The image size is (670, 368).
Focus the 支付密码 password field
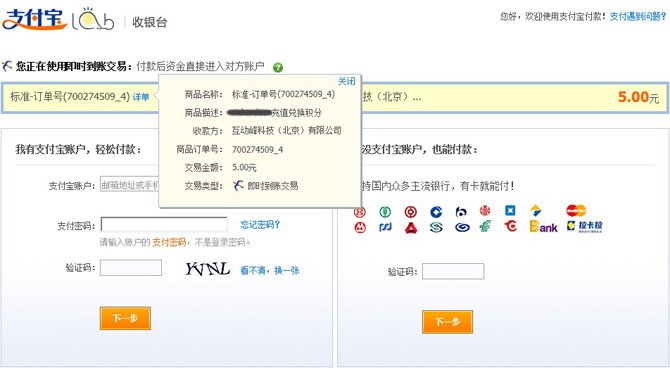[x=164, y=224]
